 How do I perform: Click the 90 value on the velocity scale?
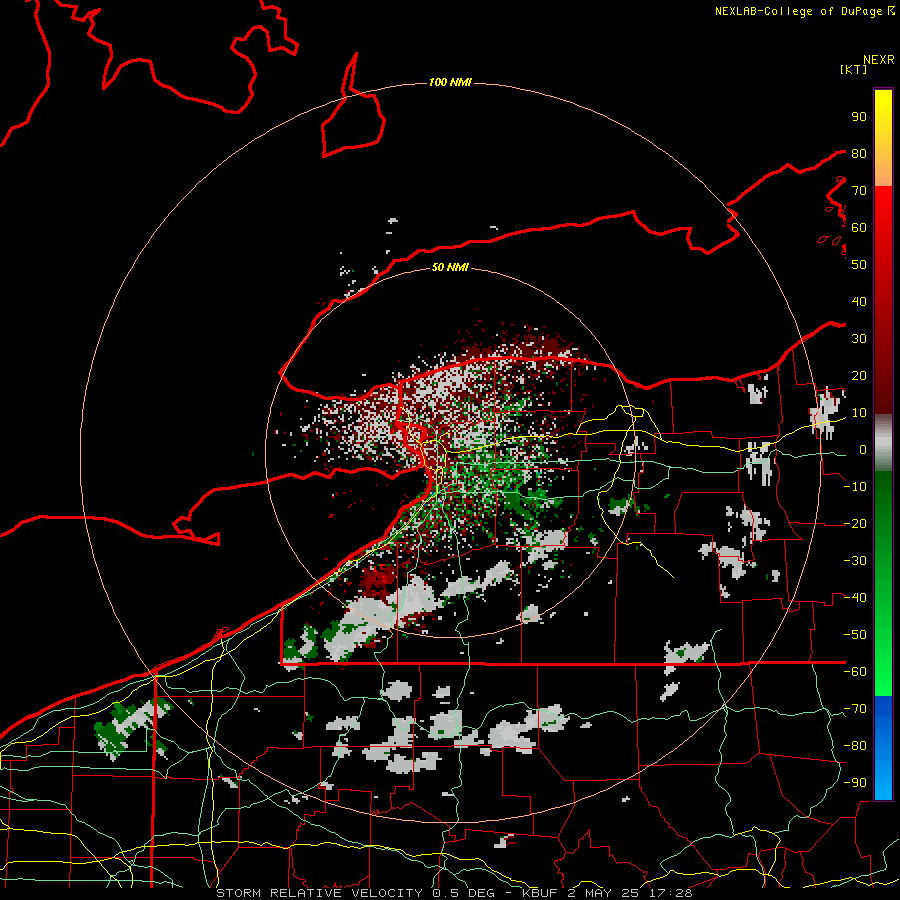pyautogui.click(x=859, y=117)
